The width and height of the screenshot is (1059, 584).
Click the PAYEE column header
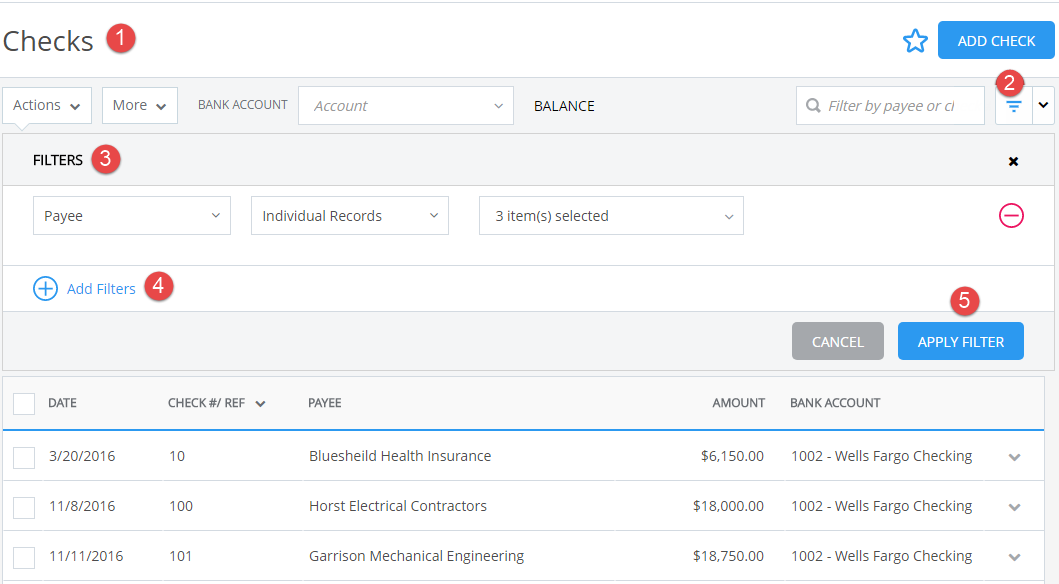pos(325,403)
